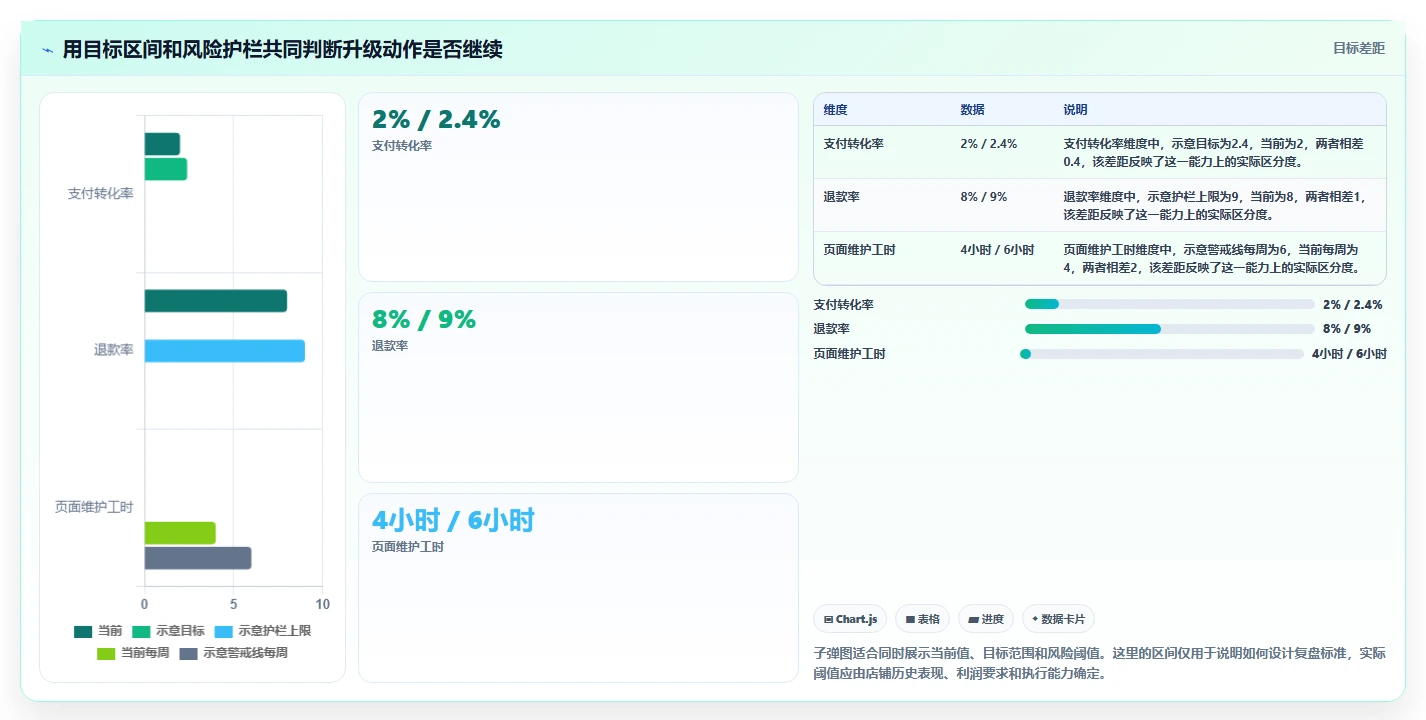Hide the 示意警戒线每周 legend series
The image size is (1426, 720).
pos(233,653)
